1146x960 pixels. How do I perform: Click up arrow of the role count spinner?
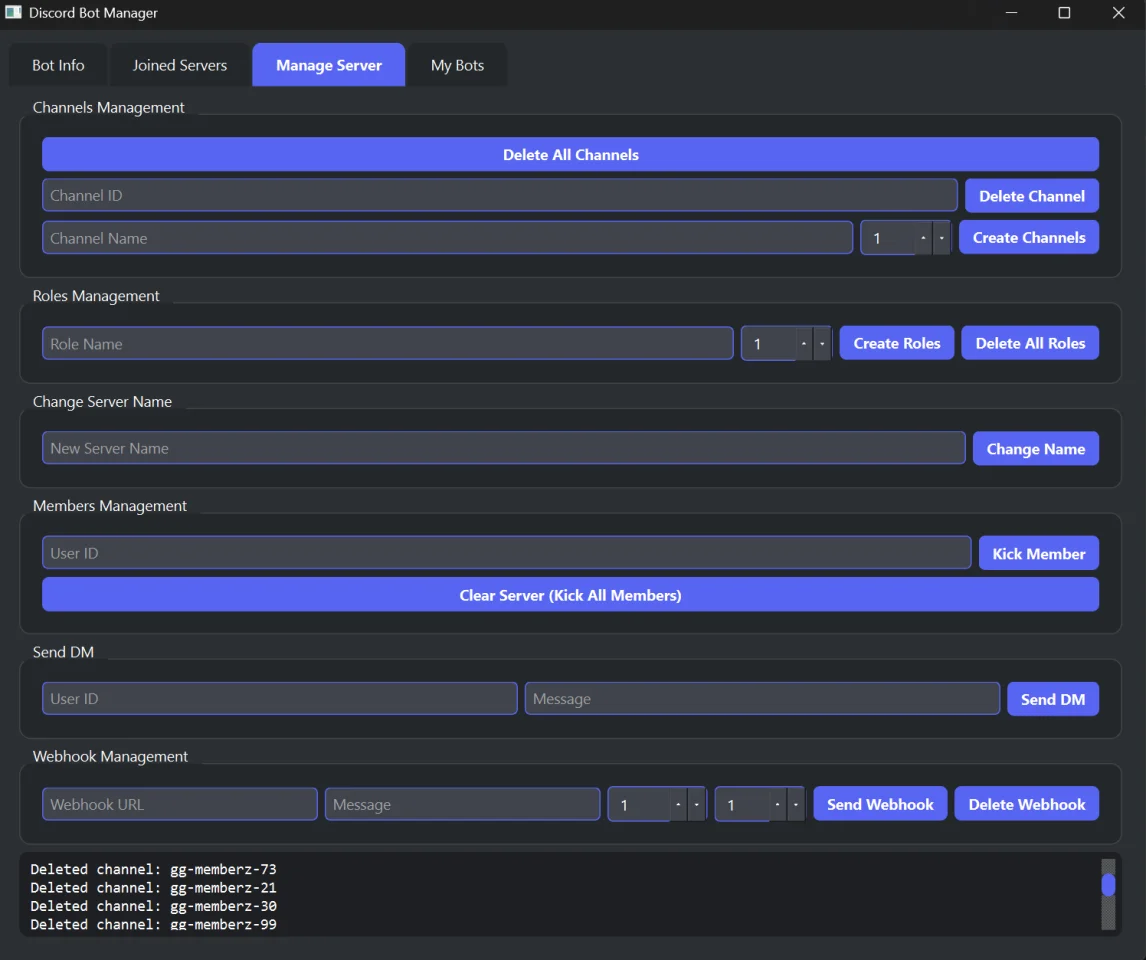point(803,343)
